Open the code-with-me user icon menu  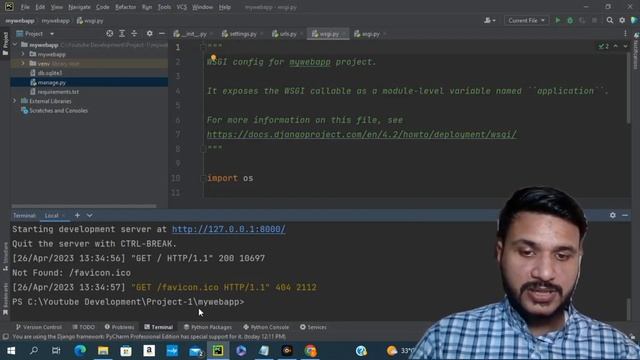(x=489, y=20)
